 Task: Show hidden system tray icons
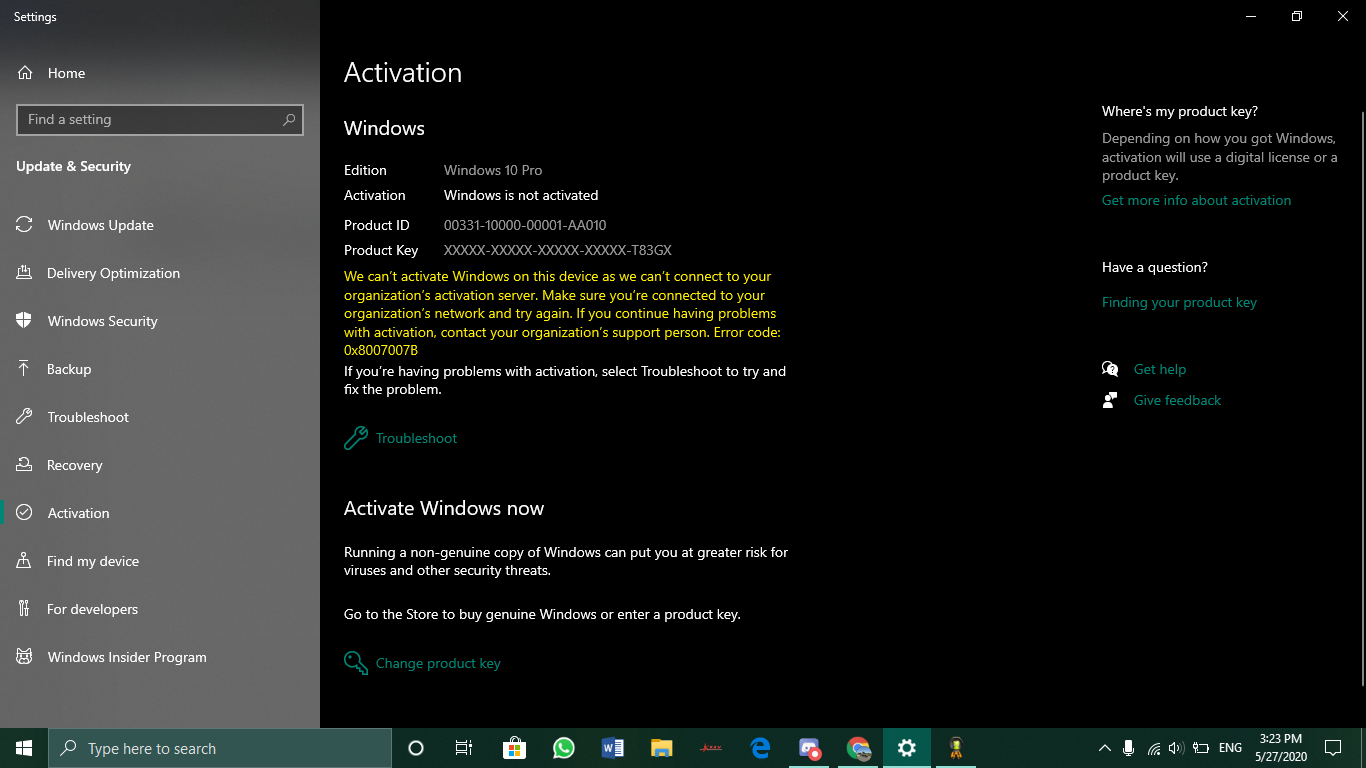[1104, 748]
